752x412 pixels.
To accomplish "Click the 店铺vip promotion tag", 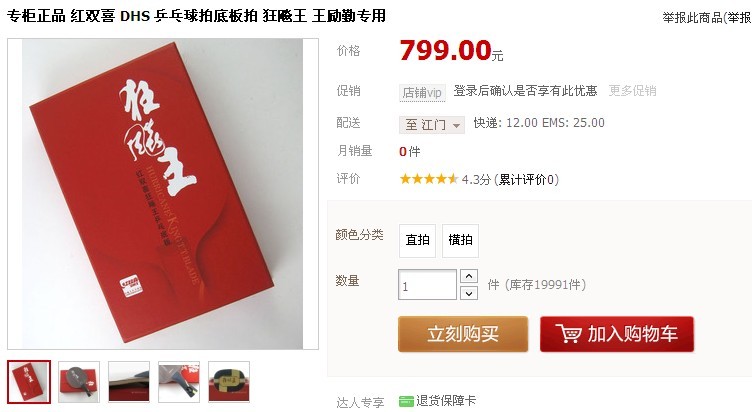I will click(422, 92).
